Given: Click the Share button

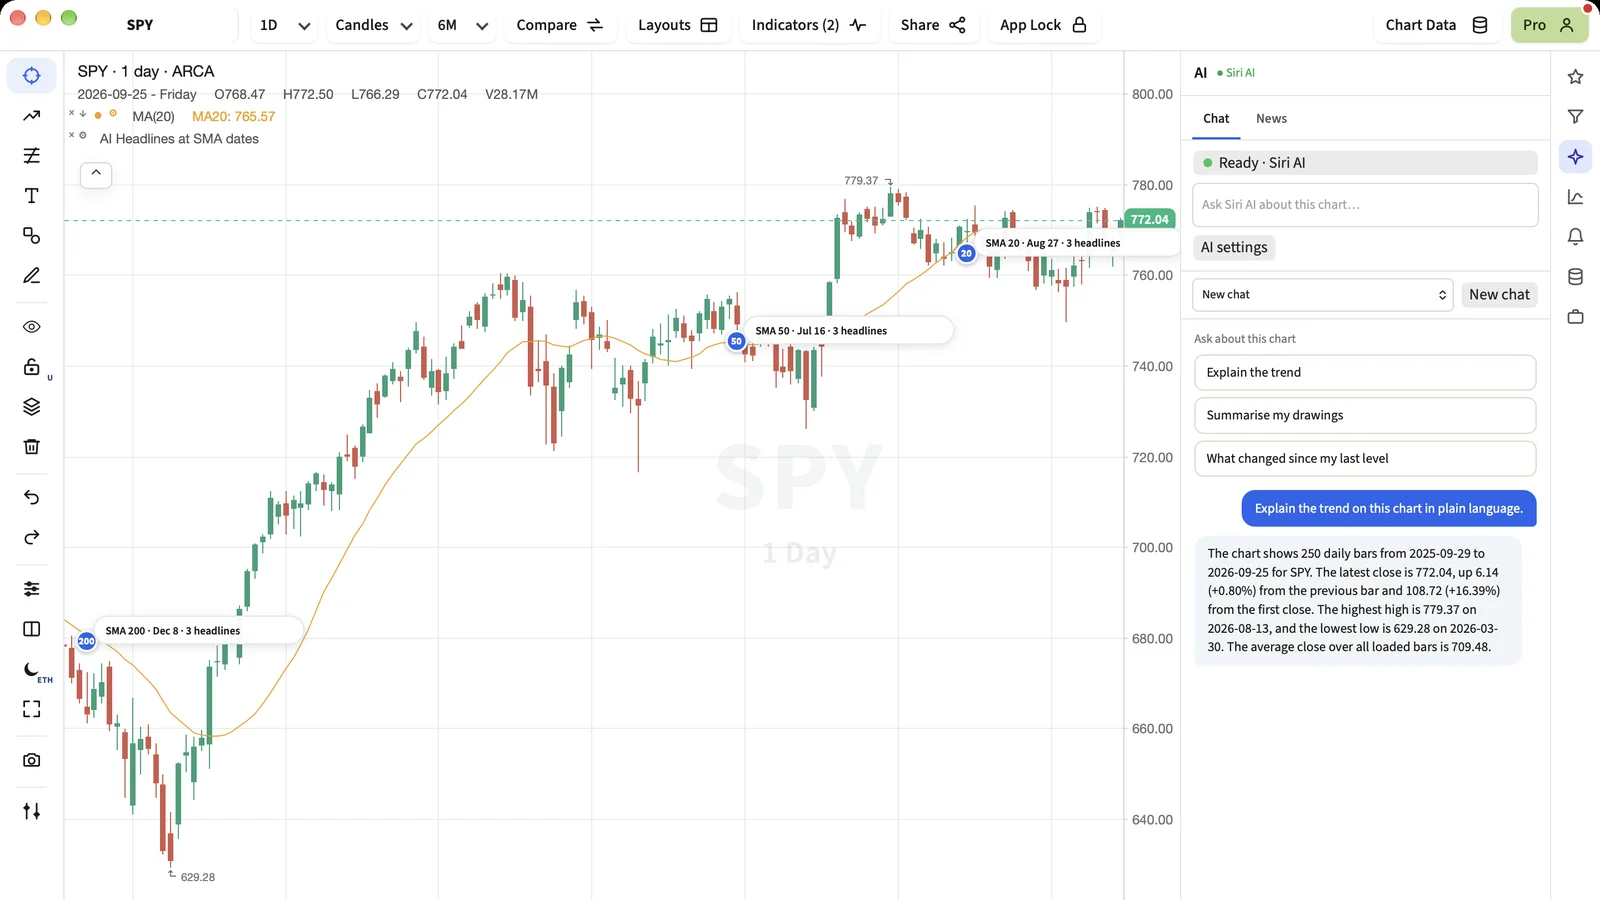Looking at the screenshot, I should pyautogui.click(x=932, y=25).
